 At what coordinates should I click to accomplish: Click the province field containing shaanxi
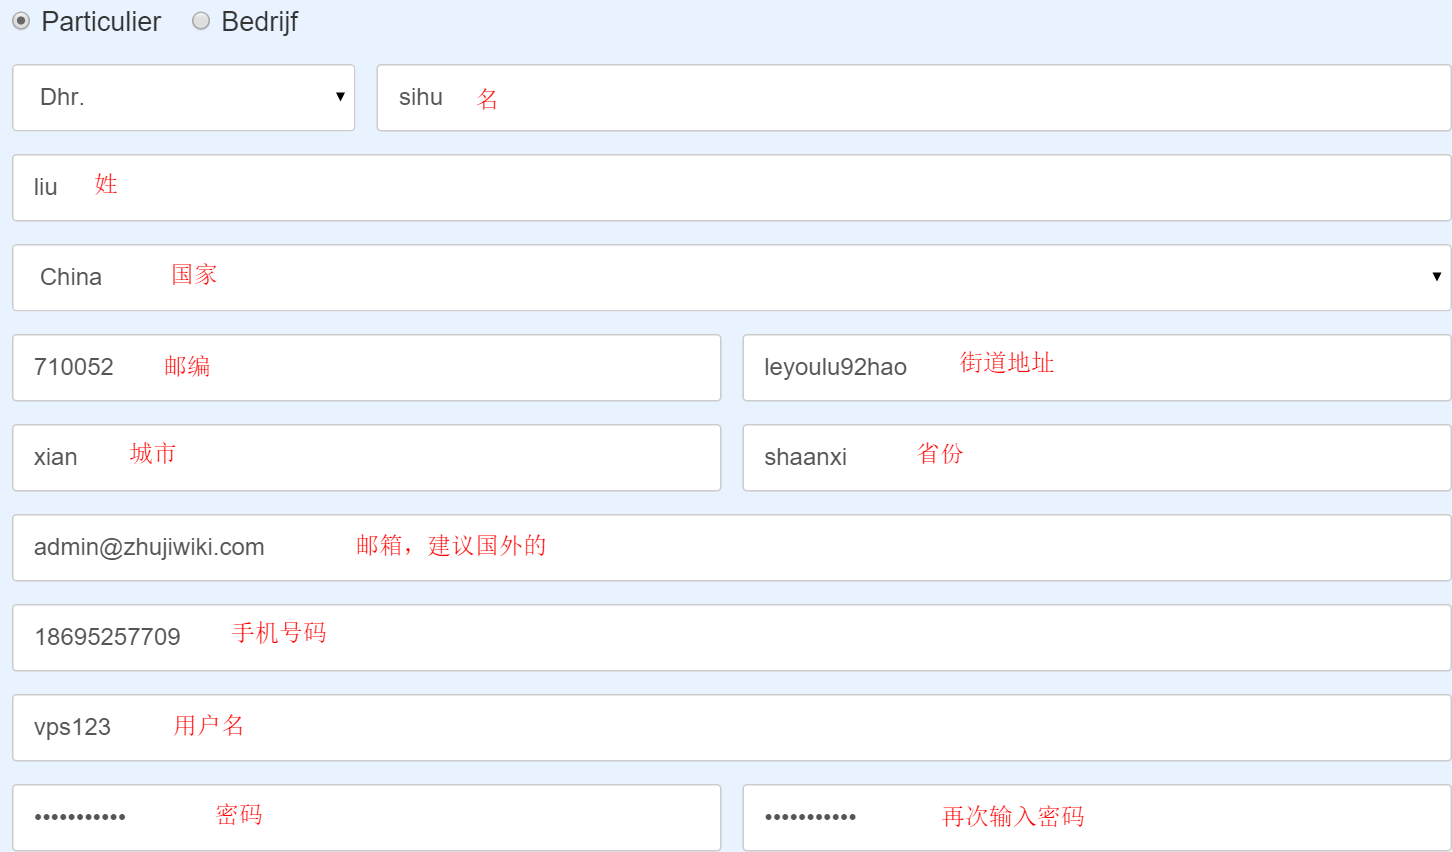(x=1097, y=458)
